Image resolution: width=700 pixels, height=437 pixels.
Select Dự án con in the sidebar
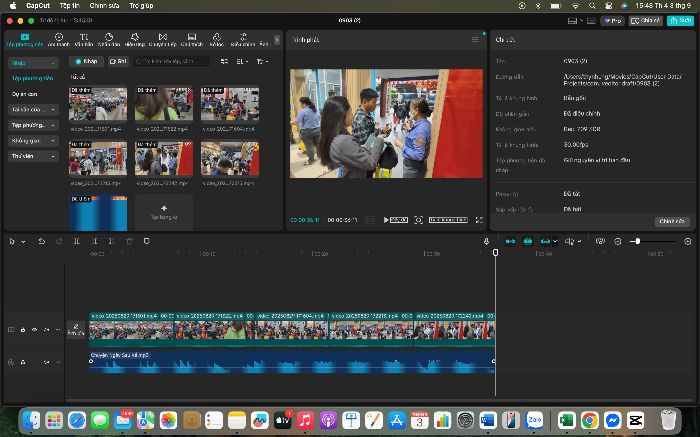(25, 94)
